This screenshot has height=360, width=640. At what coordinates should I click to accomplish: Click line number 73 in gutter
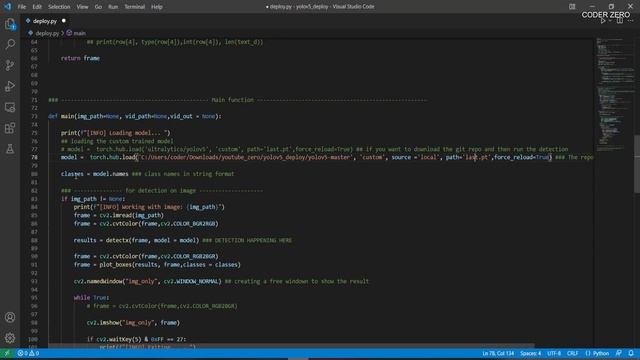pos(34,116)
